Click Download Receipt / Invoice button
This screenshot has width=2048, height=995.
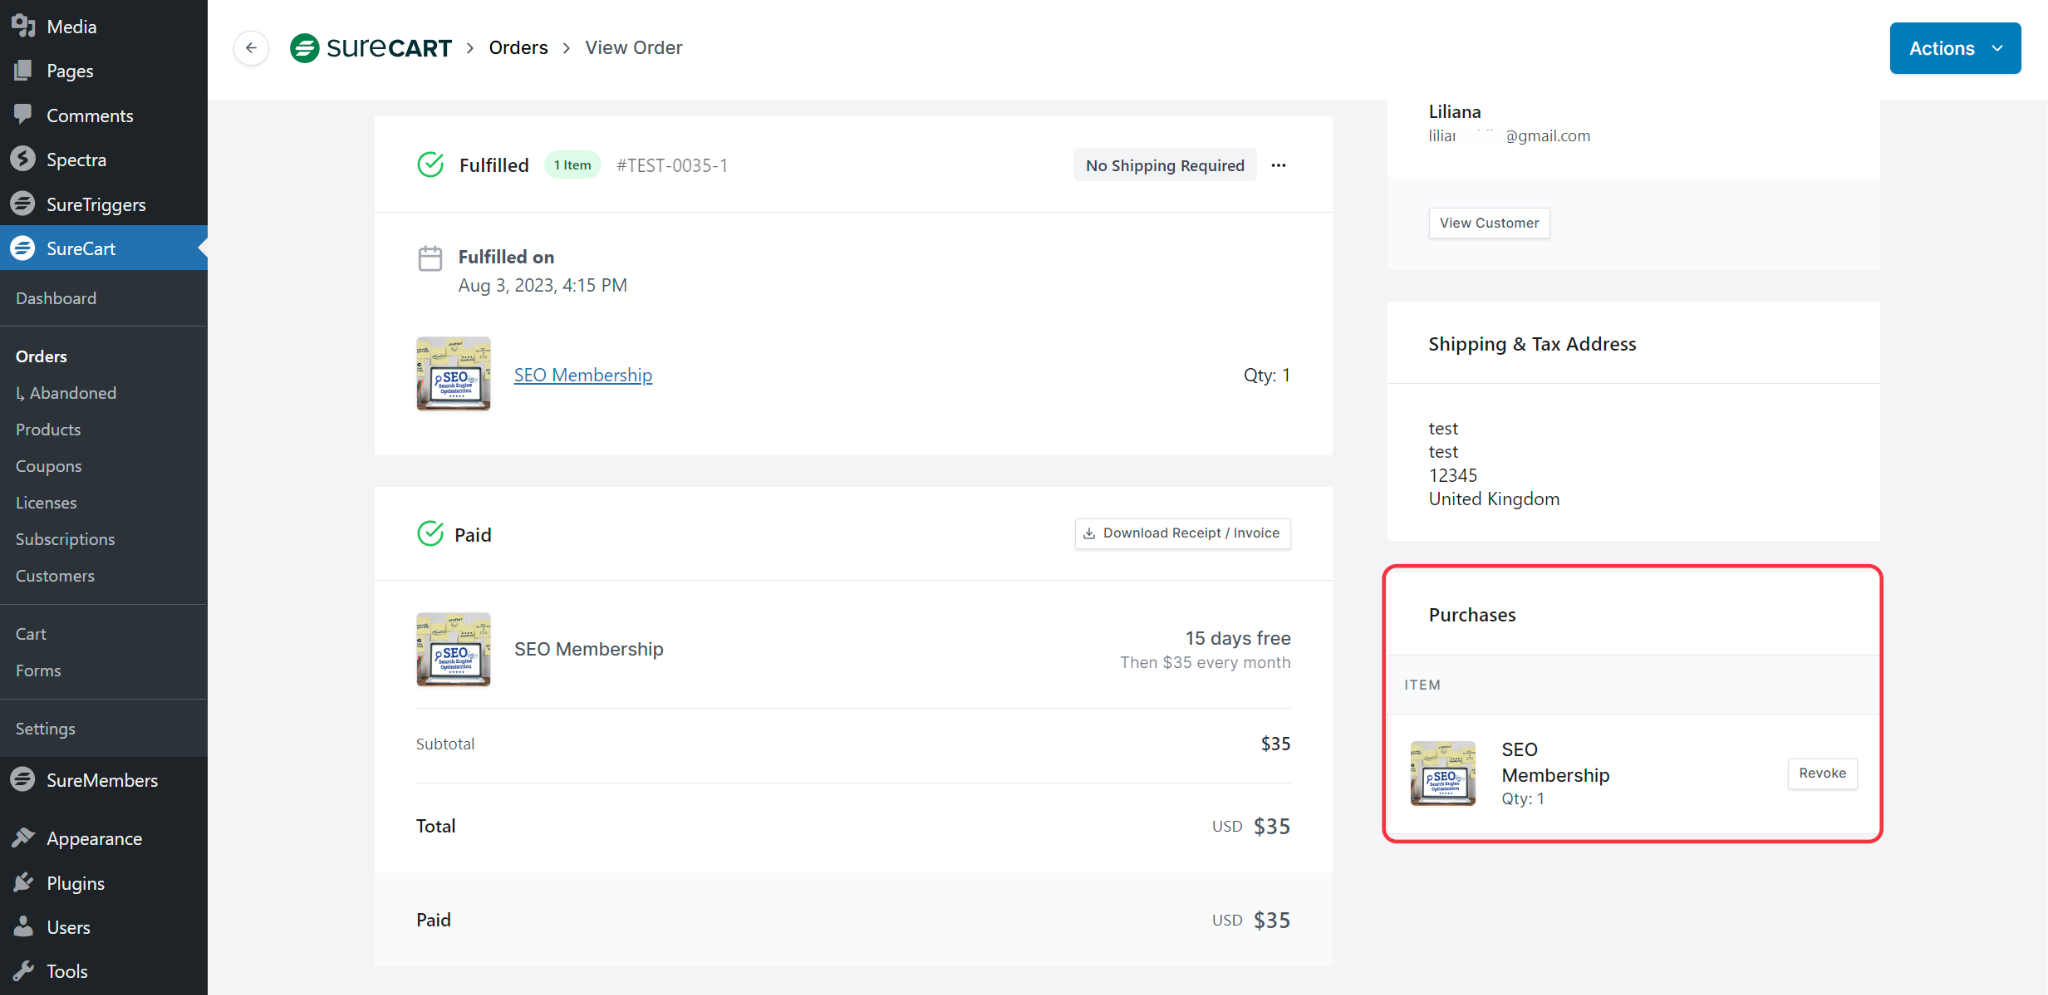pyautogui.click(x=1182, y=533)
